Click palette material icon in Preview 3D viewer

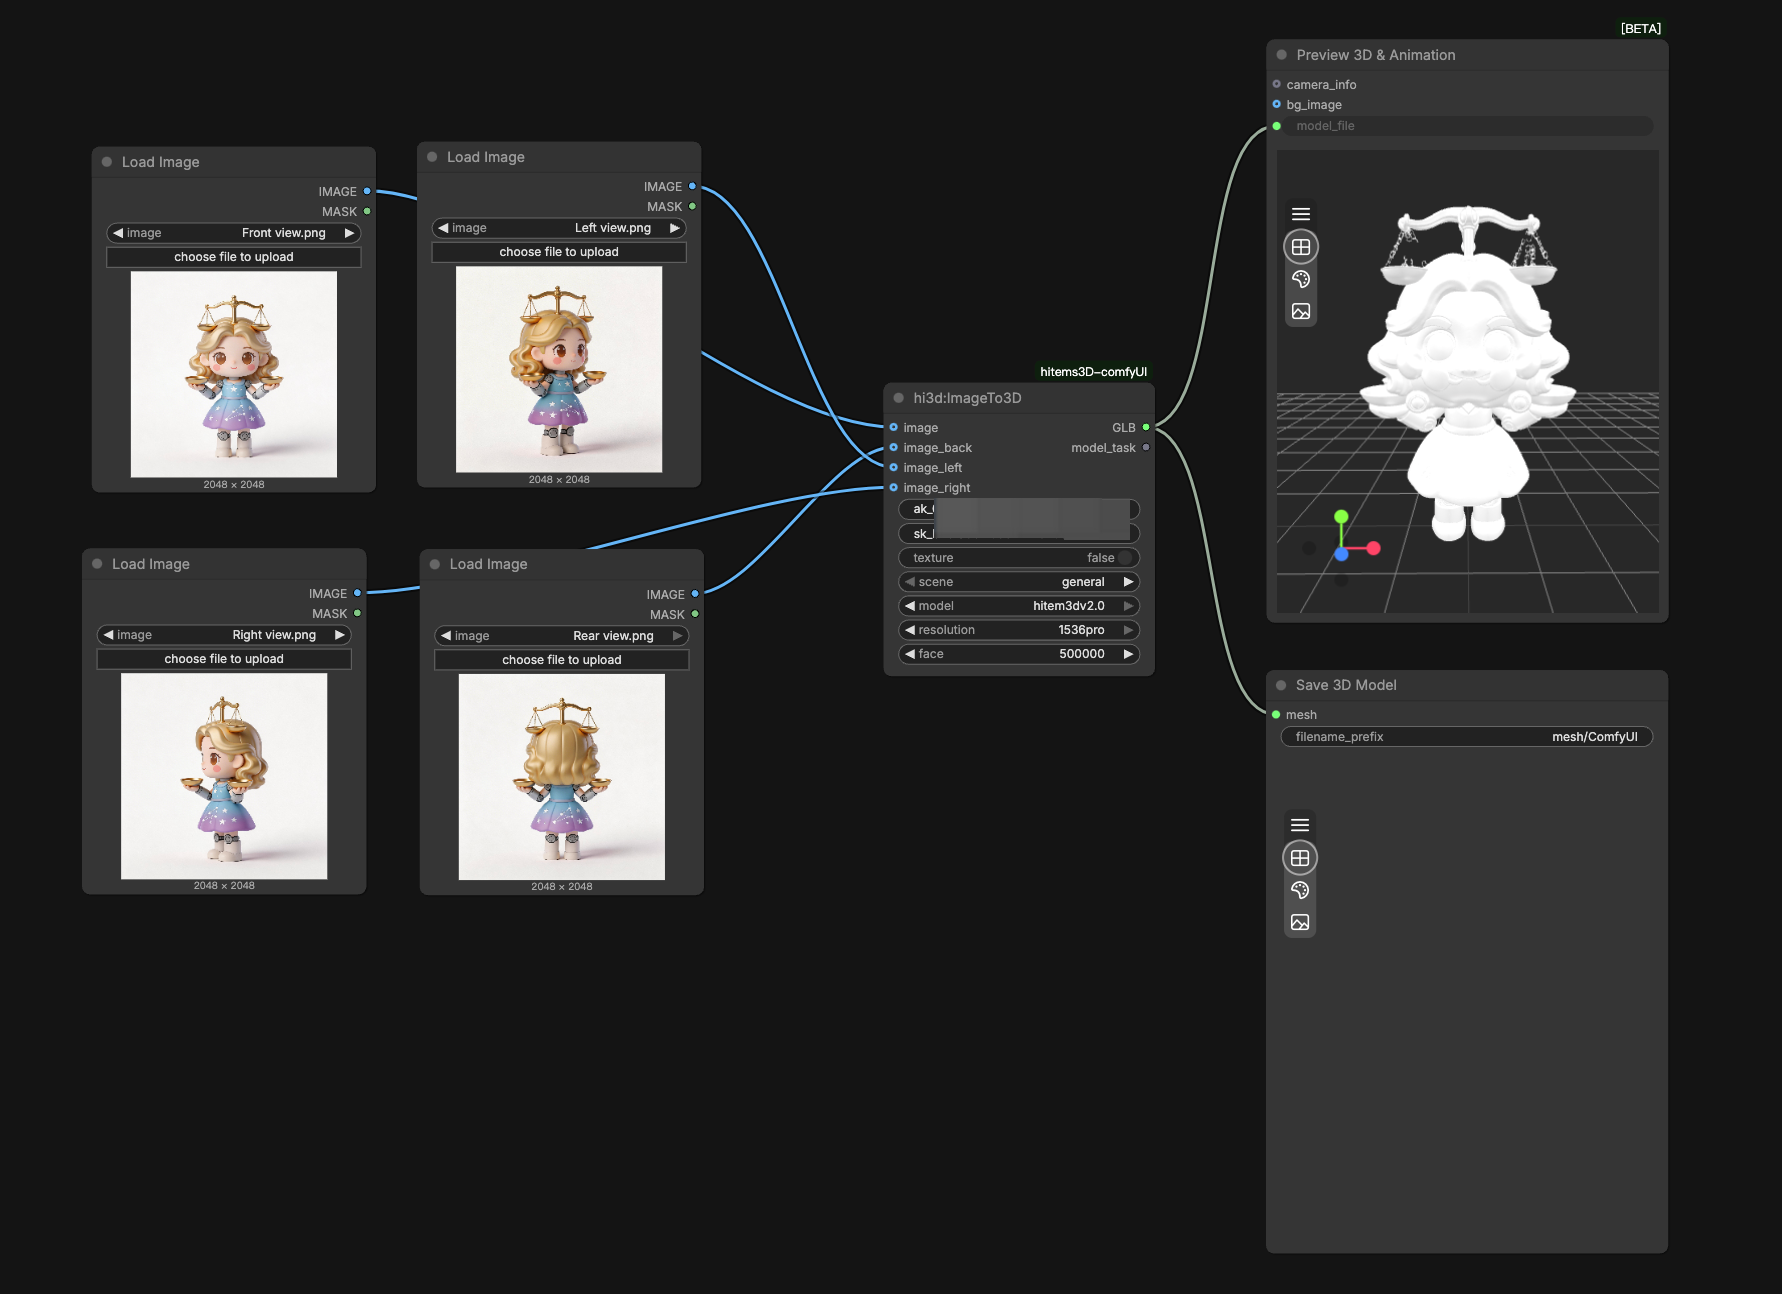pyautogui.click(x=1300, y=279)
